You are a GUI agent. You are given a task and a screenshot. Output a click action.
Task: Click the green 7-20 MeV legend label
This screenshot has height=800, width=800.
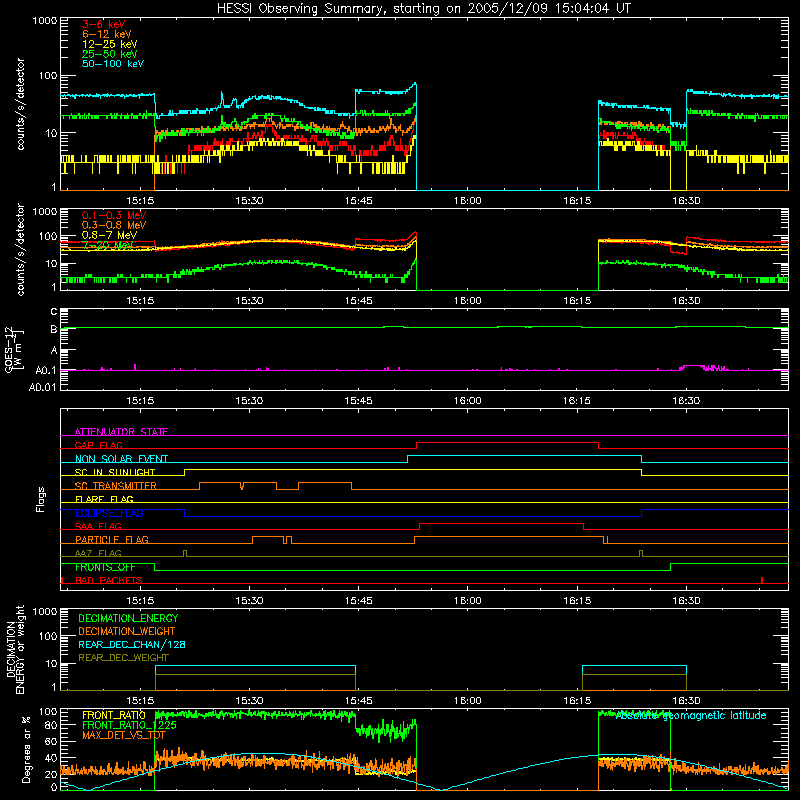108,245
